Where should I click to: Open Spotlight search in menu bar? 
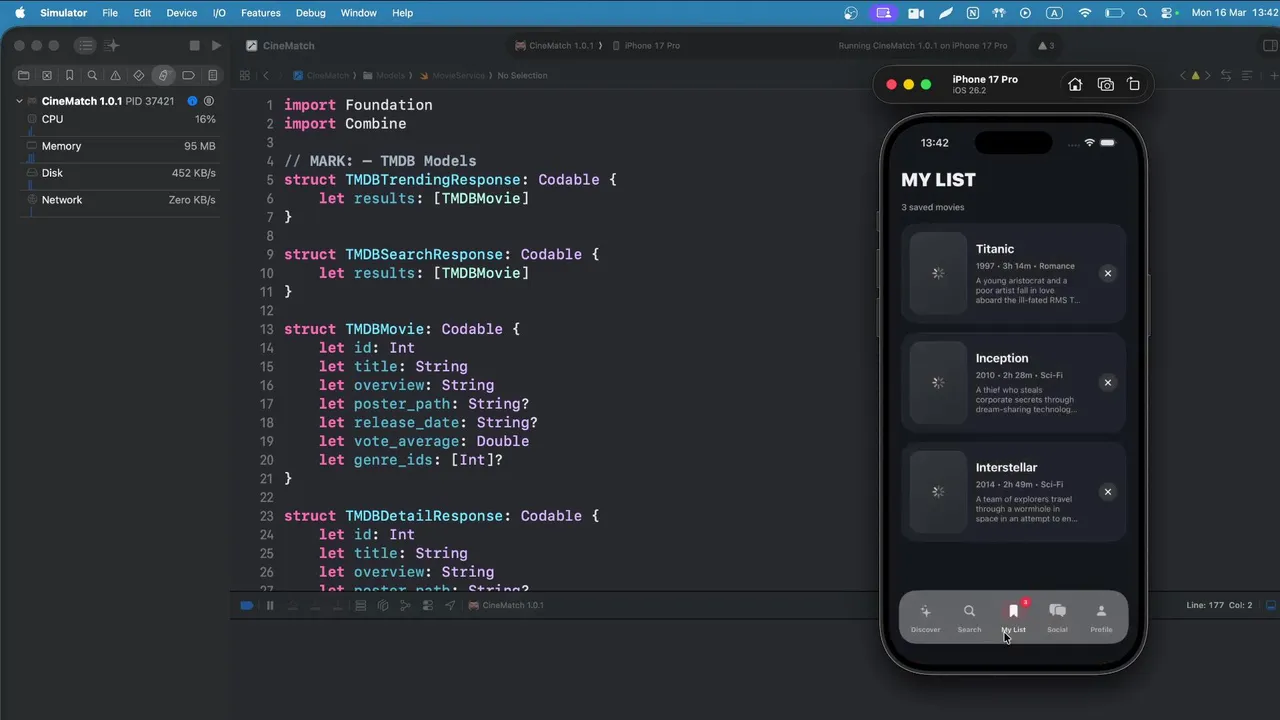(x=1142, y=13)
